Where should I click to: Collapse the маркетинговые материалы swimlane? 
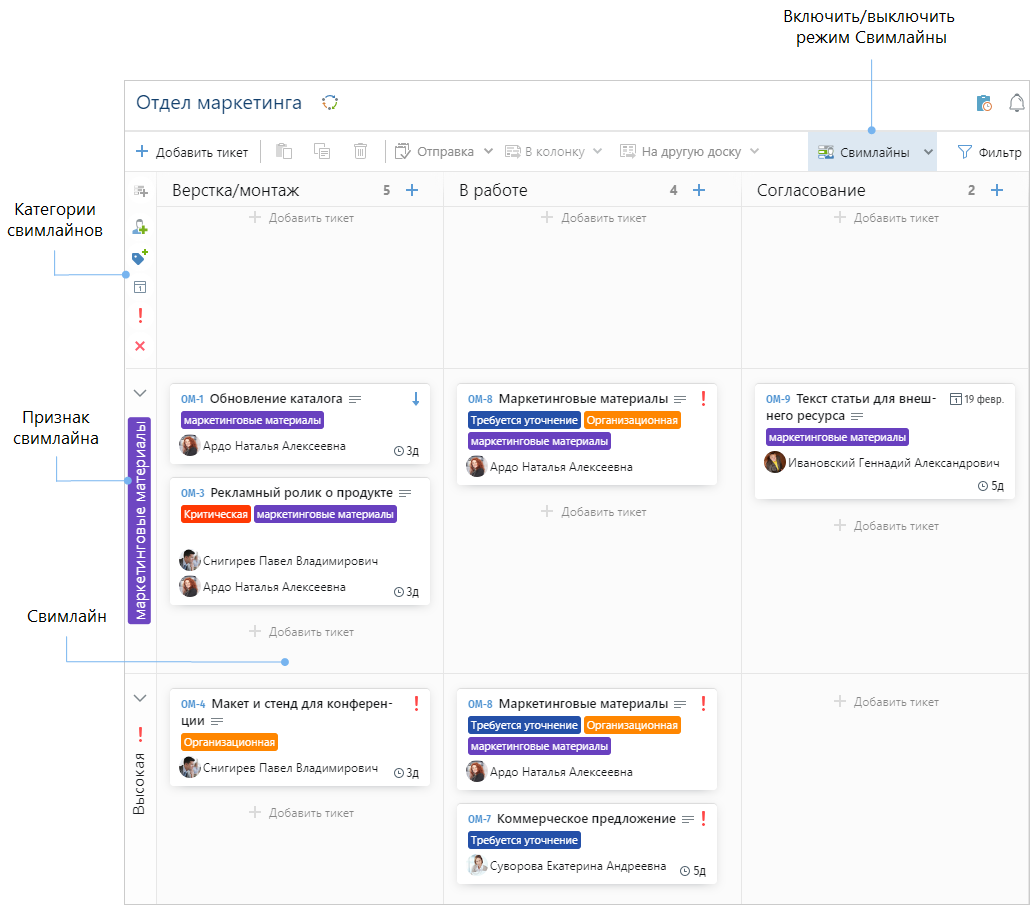coord(140,393)
